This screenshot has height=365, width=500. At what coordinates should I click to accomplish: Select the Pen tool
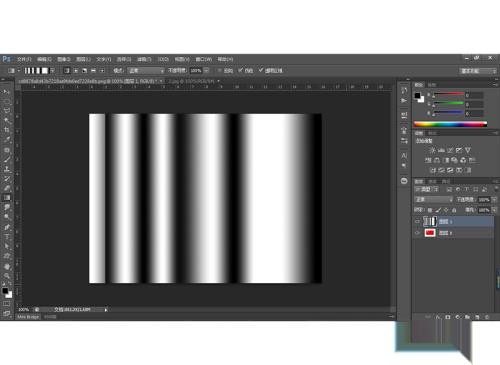[x=6, y=227]
